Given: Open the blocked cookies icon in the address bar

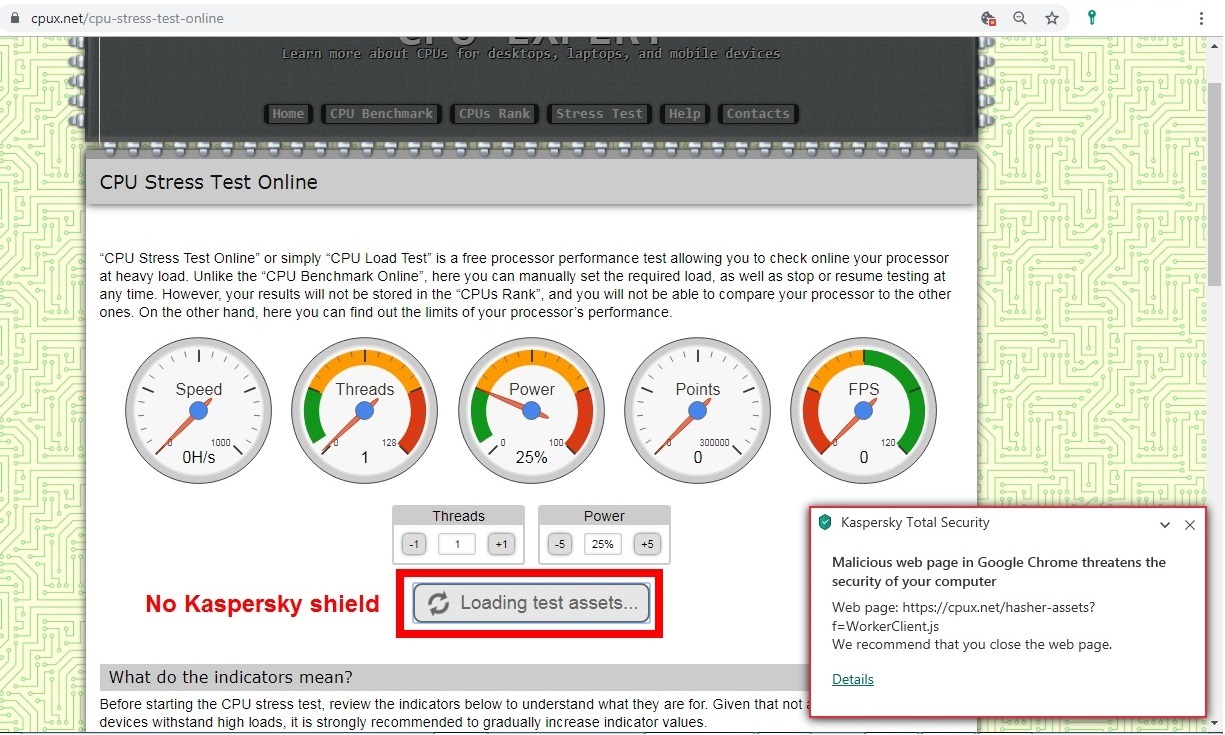Looking at the screenshot, I should [988, 18].
